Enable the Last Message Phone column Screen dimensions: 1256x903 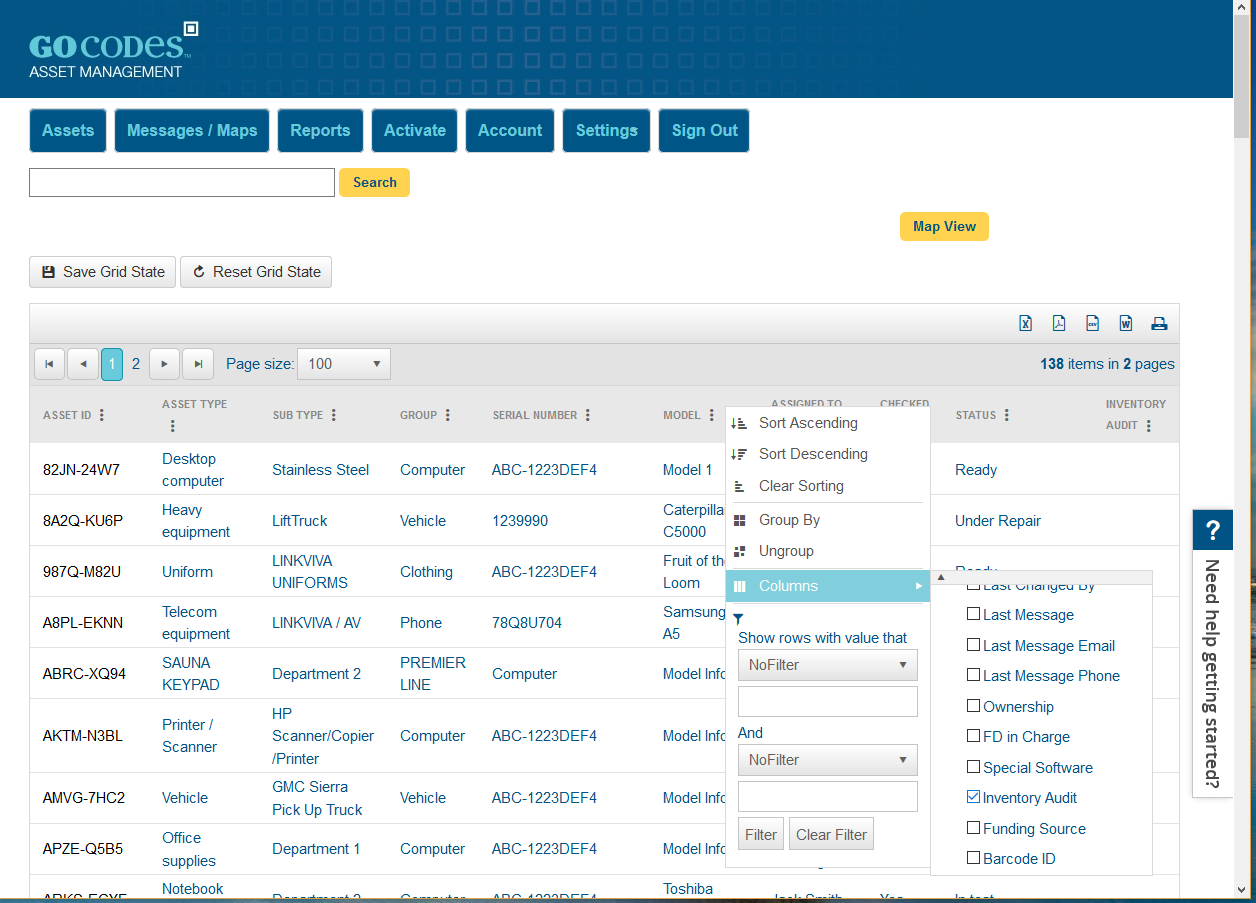click(x=974, y=676)
